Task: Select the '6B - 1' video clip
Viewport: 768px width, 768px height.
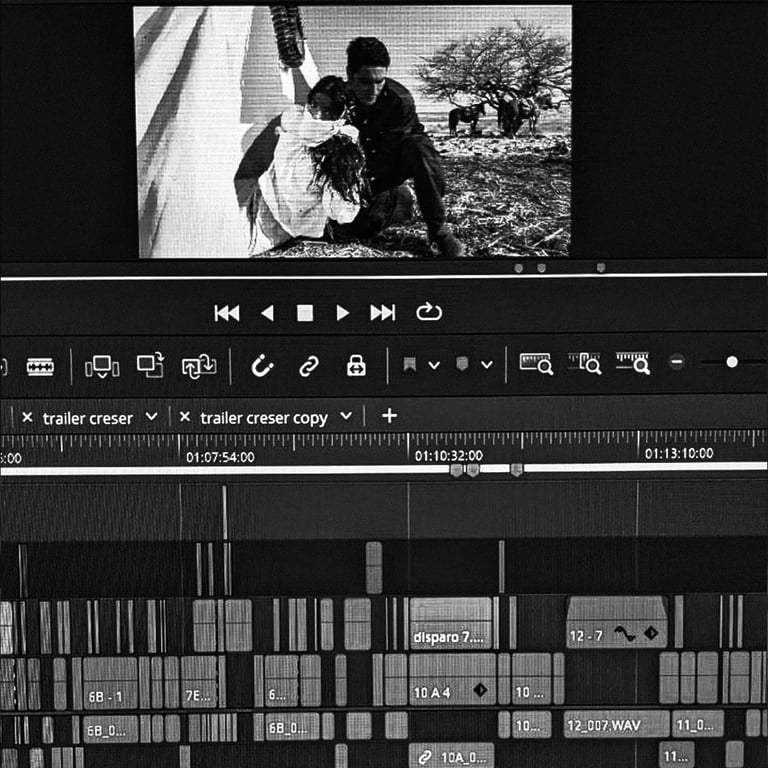Action: pos(110,683)
